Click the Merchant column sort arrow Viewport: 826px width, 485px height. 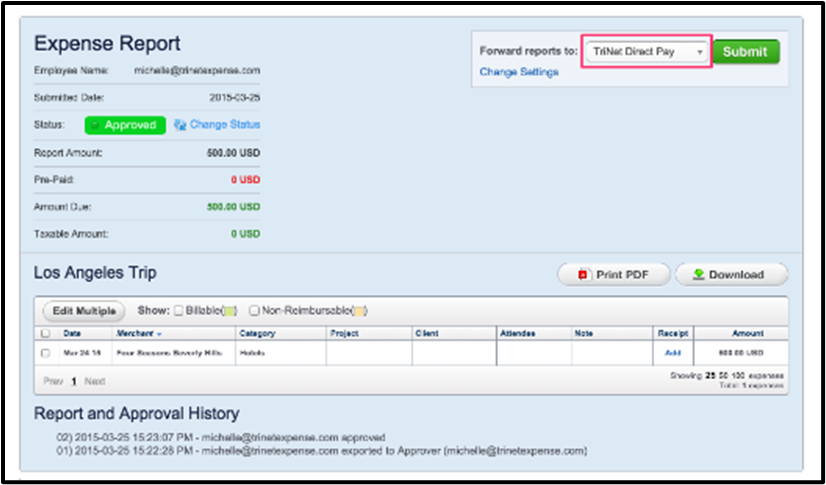pos(159,334)
